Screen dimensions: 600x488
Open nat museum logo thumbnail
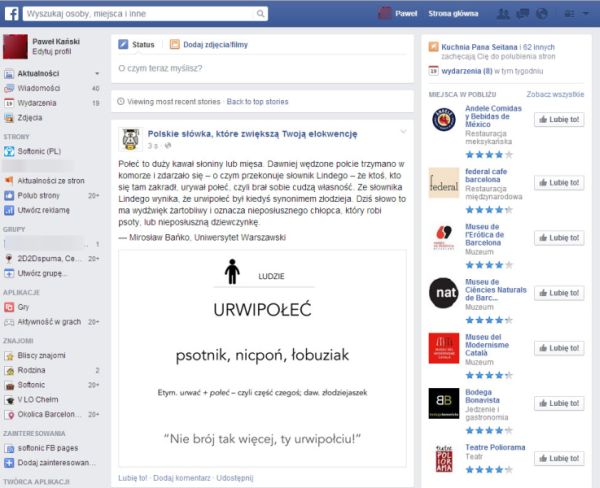coord(444,293)
